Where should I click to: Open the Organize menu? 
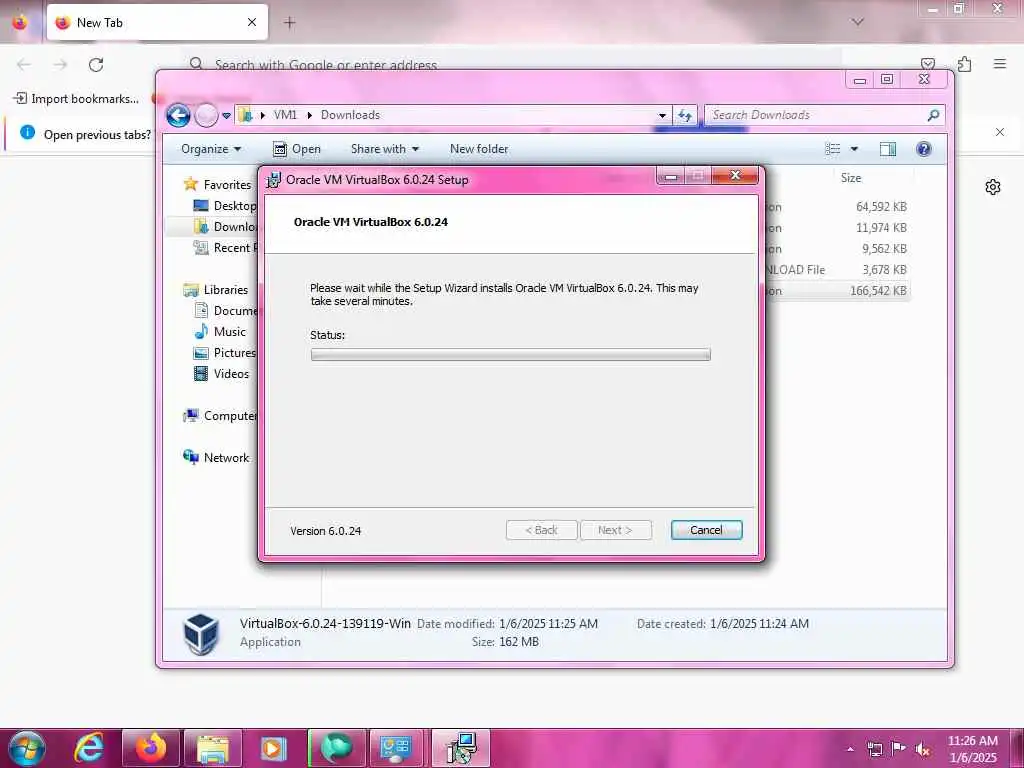[211, 149]
